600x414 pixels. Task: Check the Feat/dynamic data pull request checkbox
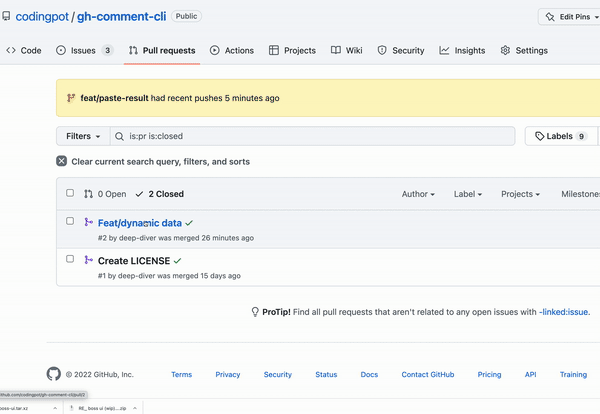70,222
